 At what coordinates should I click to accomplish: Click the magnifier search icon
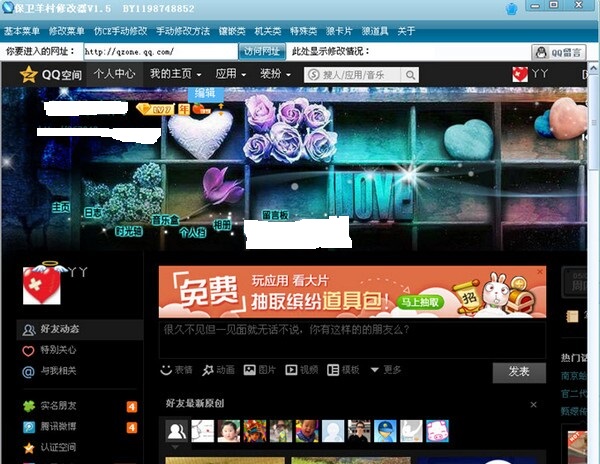click(x=410, y=75)
